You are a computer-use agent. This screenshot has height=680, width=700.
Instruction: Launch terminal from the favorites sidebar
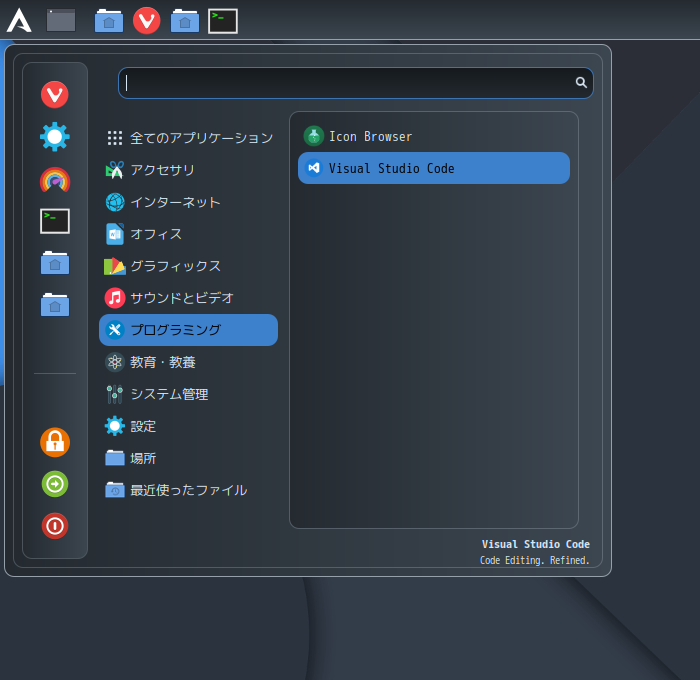click(x=54, y=221)
